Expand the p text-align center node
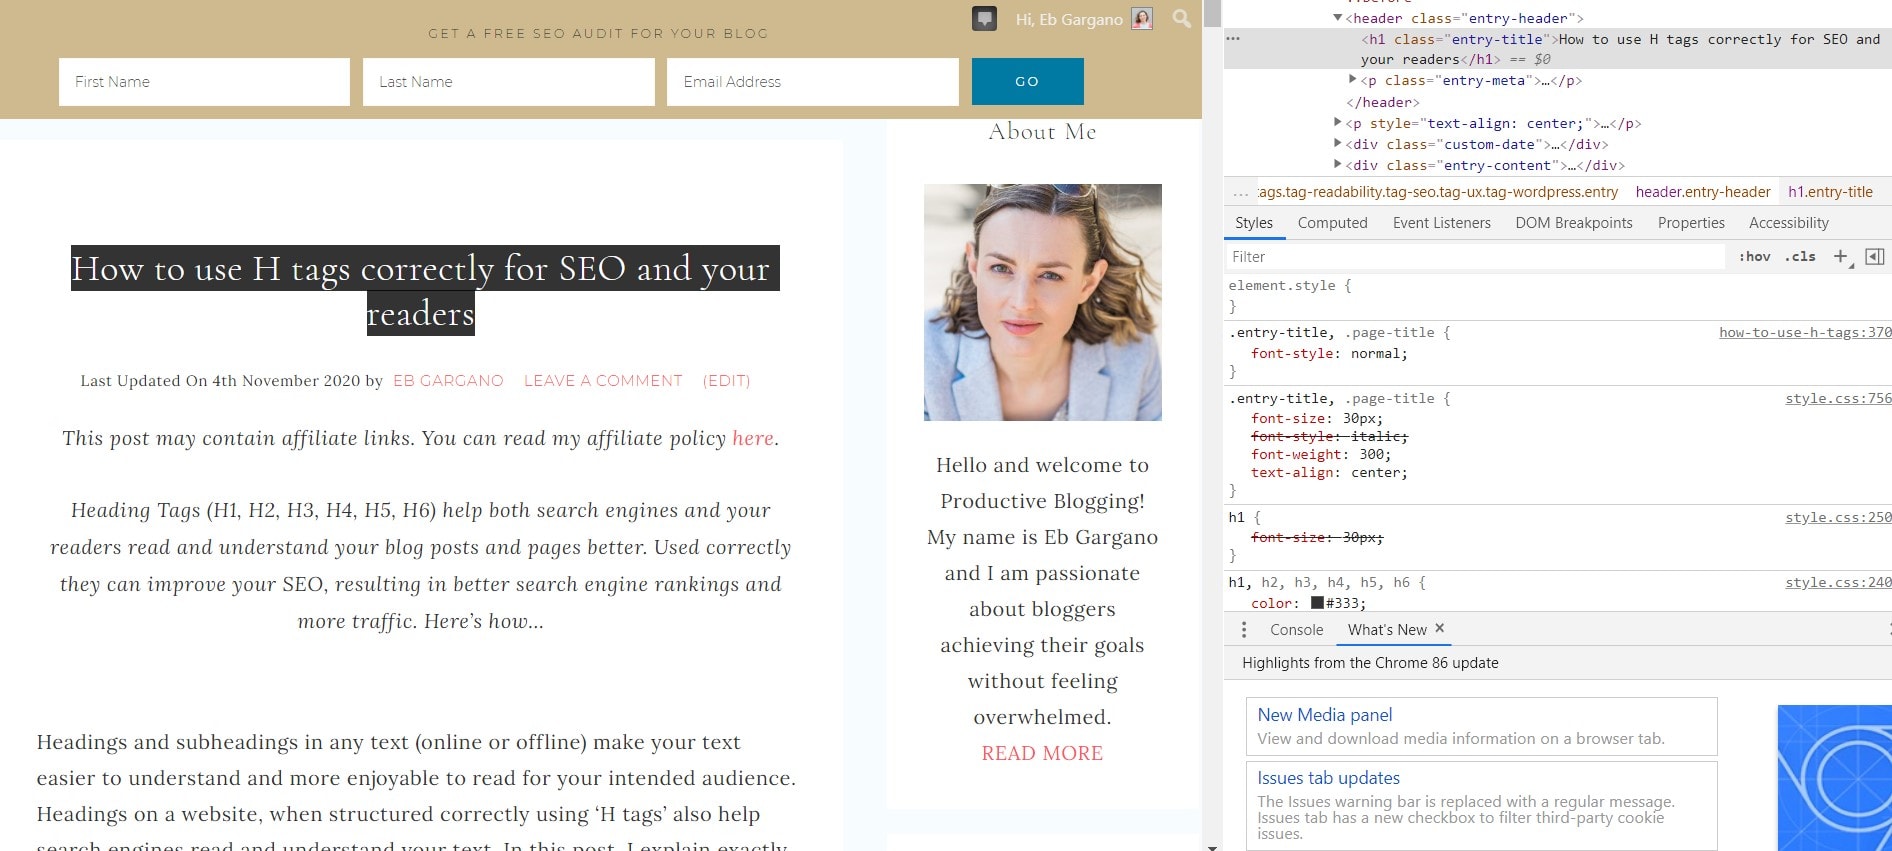The width and height of the screenshot is (1892, 851). (1337, 123)
